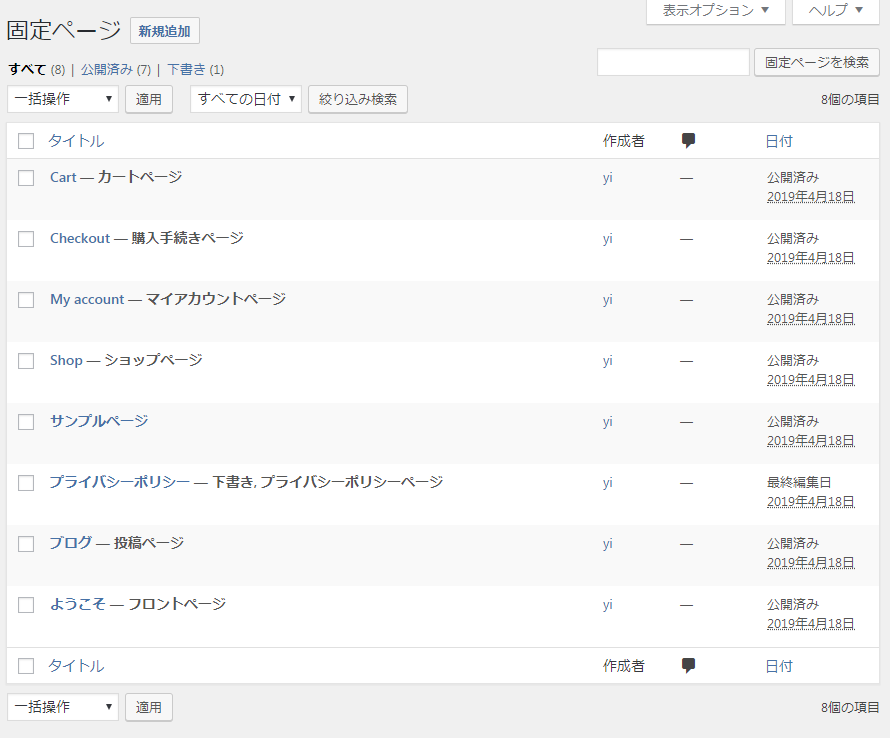Click the 絞り込み検索 filter button
This screenshot has height=738, width=890.
click(x=358, y=99)
